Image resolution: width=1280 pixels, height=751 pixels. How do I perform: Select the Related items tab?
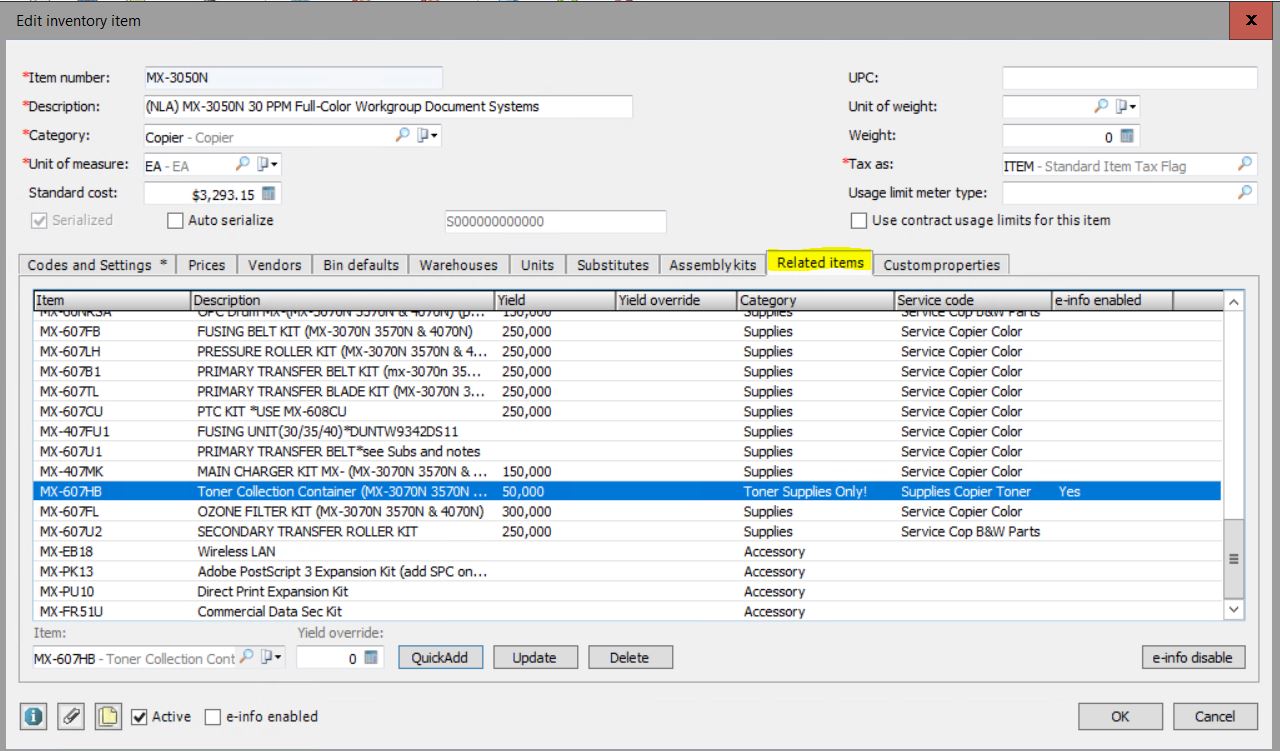click(x=820, y=262)
